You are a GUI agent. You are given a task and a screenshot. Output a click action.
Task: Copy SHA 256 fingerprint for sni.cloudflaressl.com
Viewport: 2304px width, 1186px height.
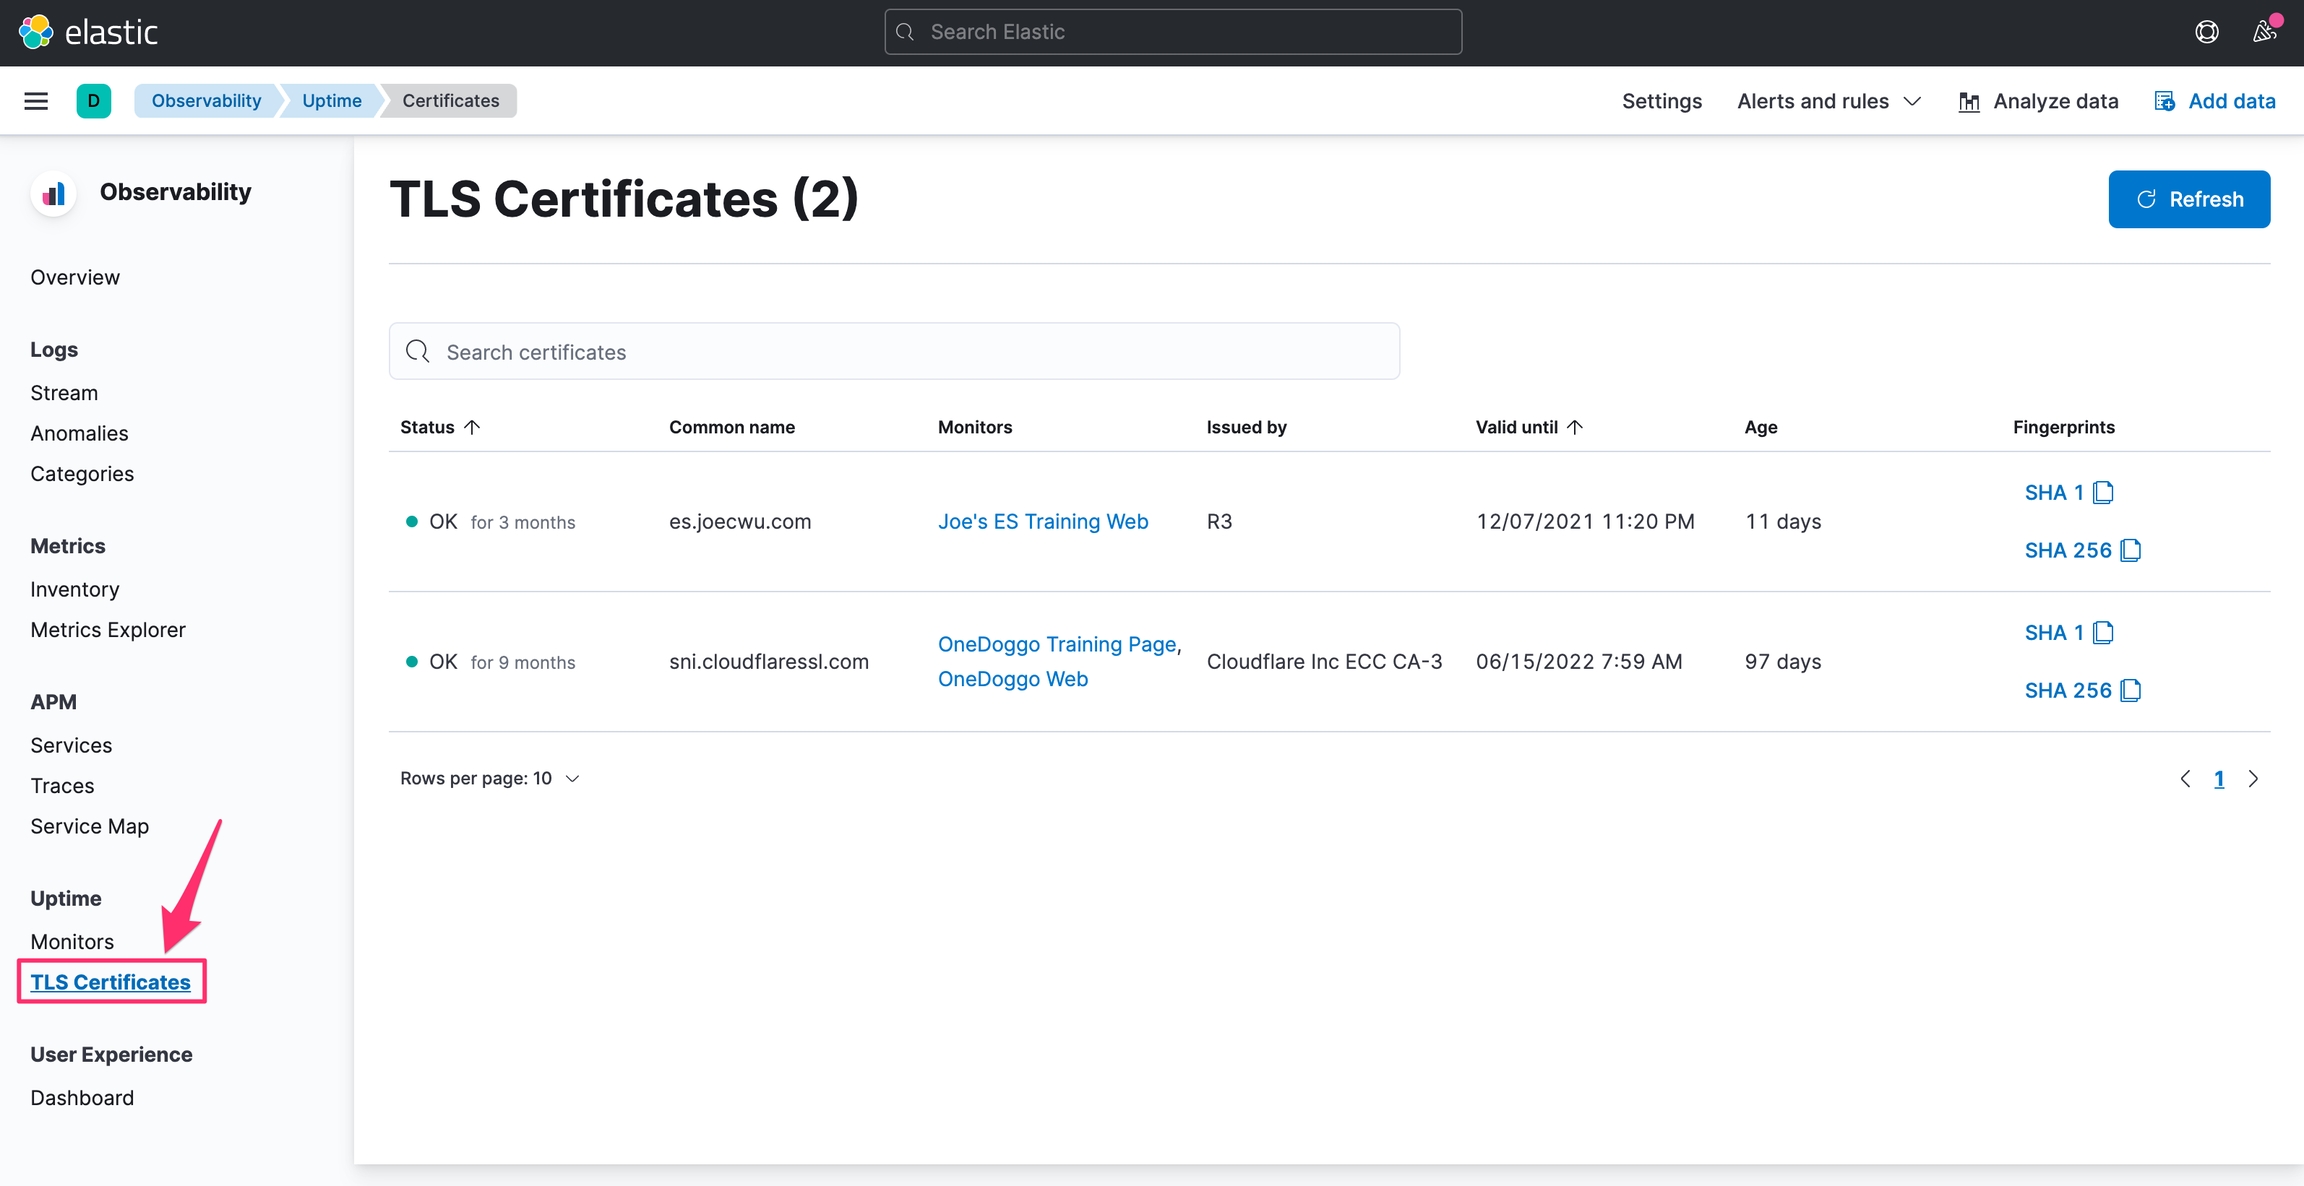[2131, 691]
